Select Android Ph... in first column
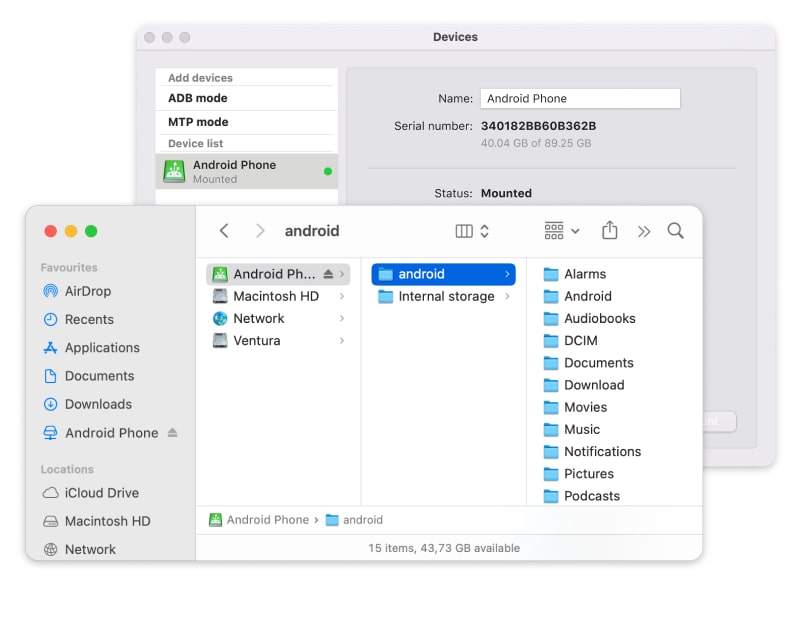The width and height of the screenshot is (800, 620). point(278,274)
